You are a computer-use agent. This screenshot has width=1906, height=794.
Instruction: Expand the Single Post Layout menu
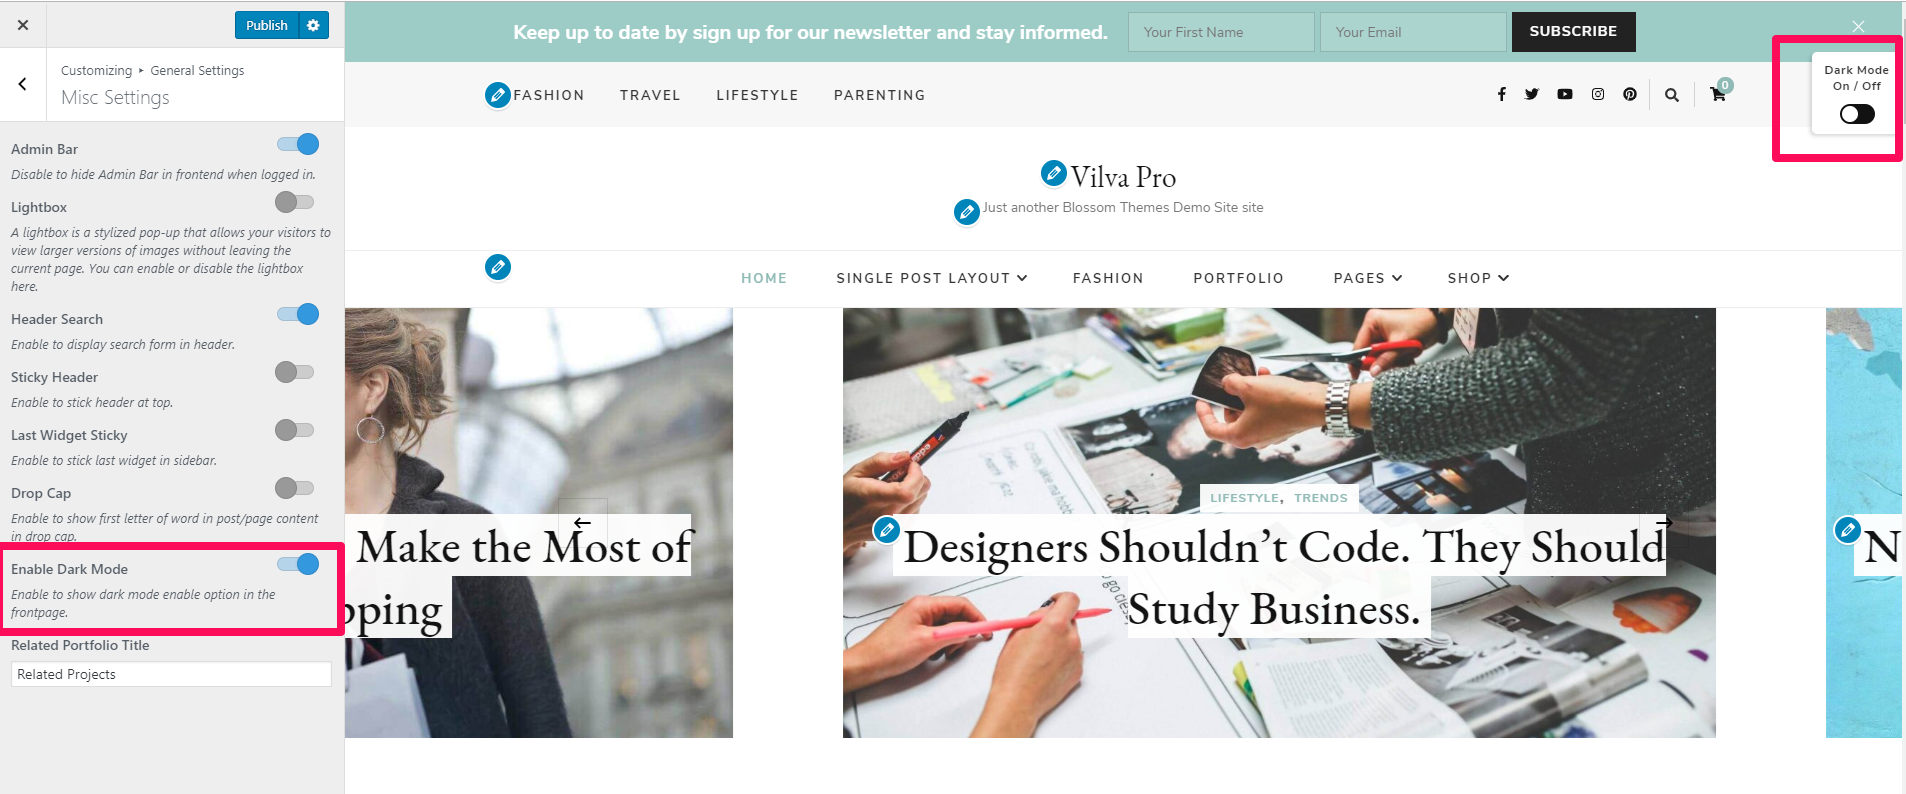tap(932, 278)
